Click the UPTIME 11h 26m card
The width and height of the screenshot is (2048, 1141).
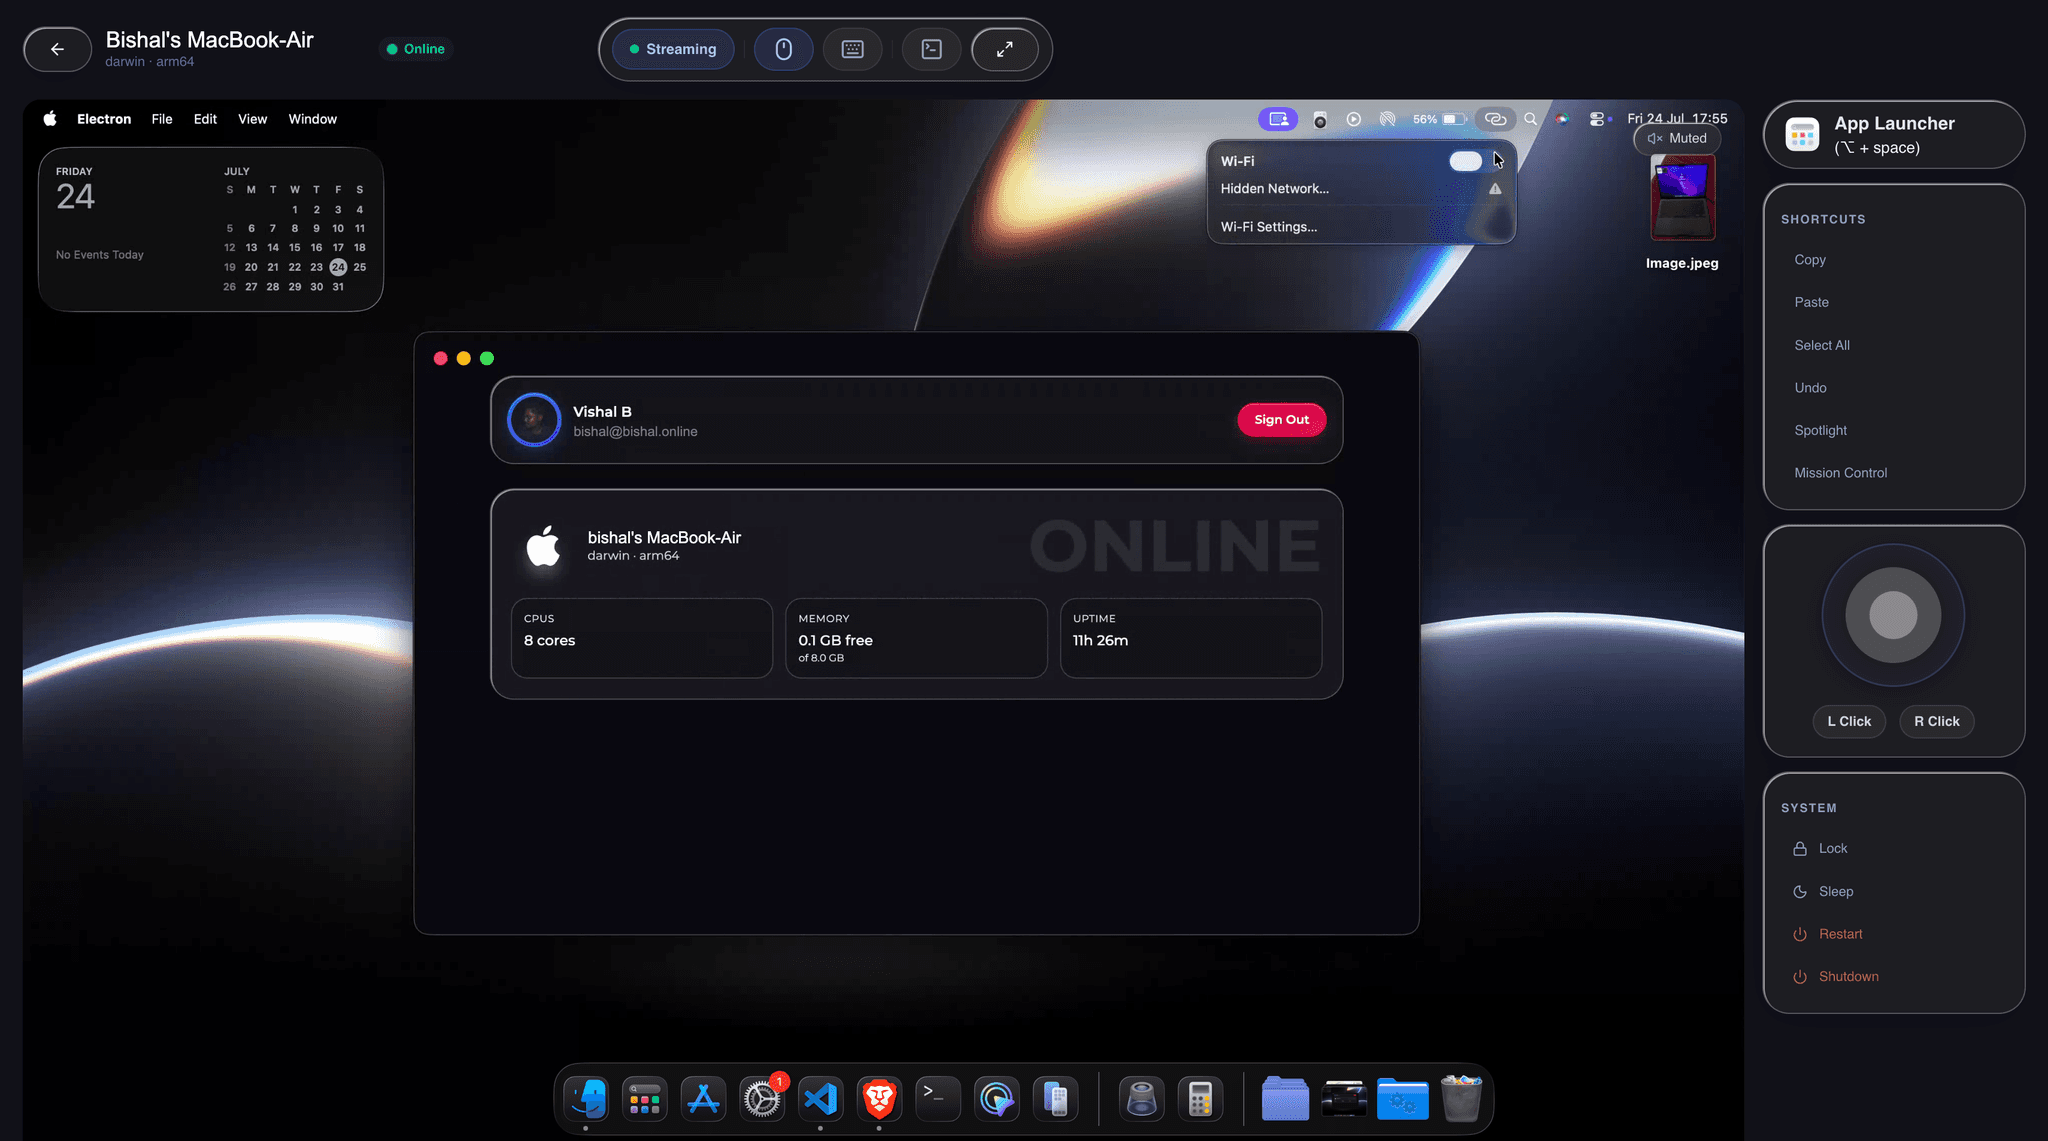coord(1190,638)
